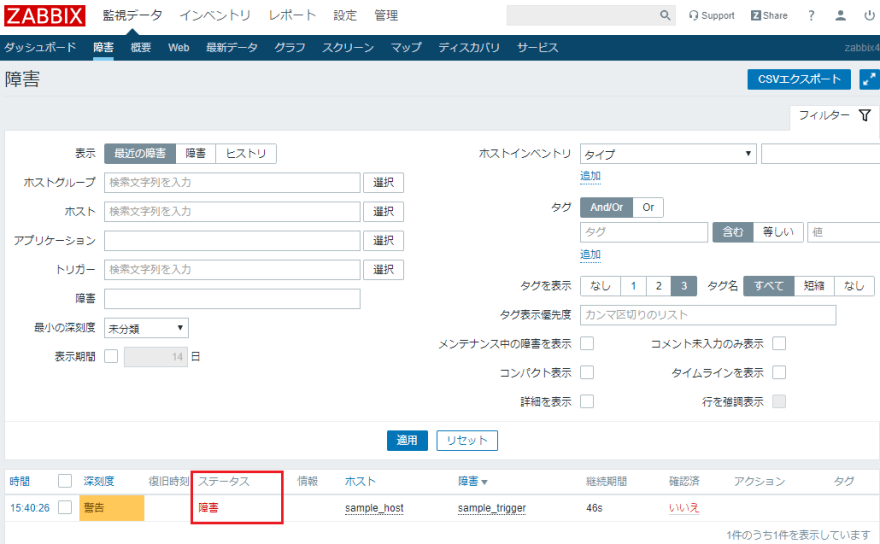Open the 設定 top menu
The image size is (880, 544).
pos(345,15)
